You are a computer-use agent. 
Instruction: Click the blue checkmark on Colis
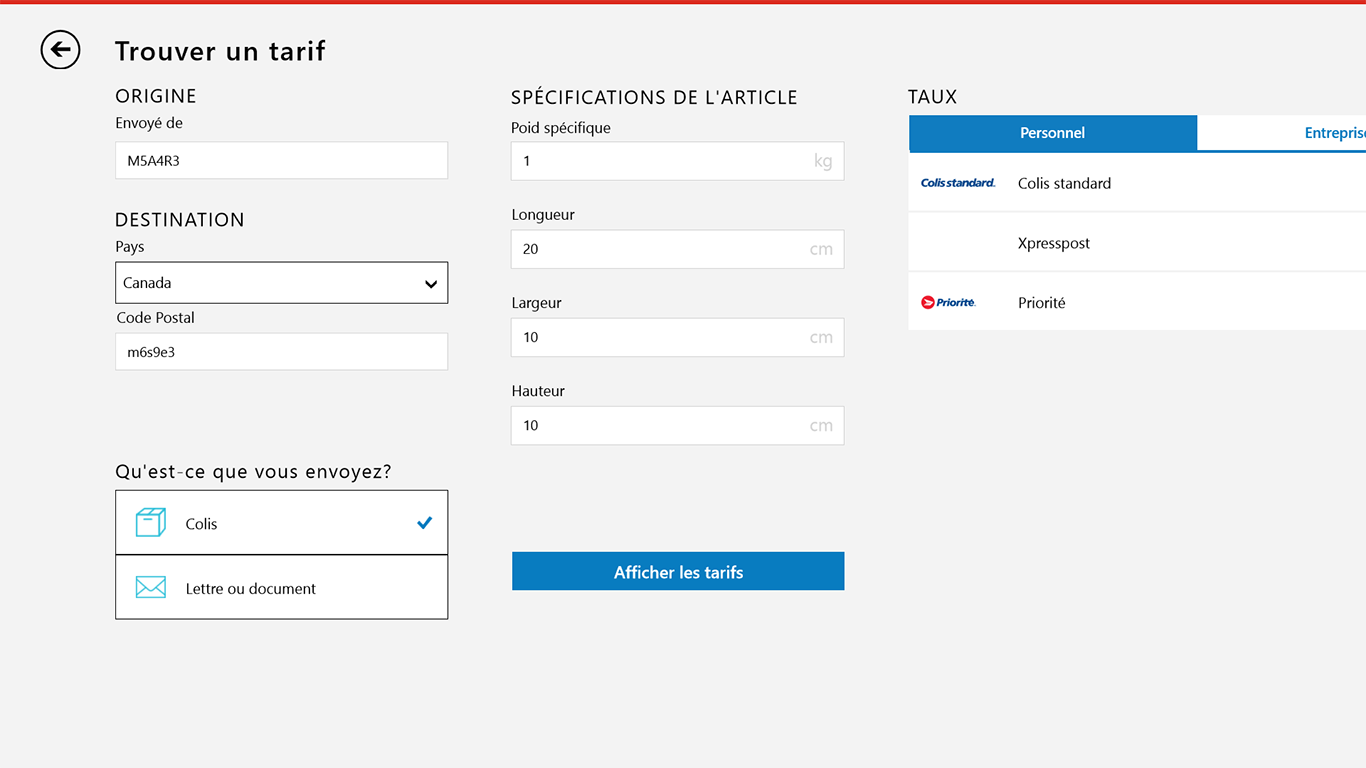click(x=424, y=522)
